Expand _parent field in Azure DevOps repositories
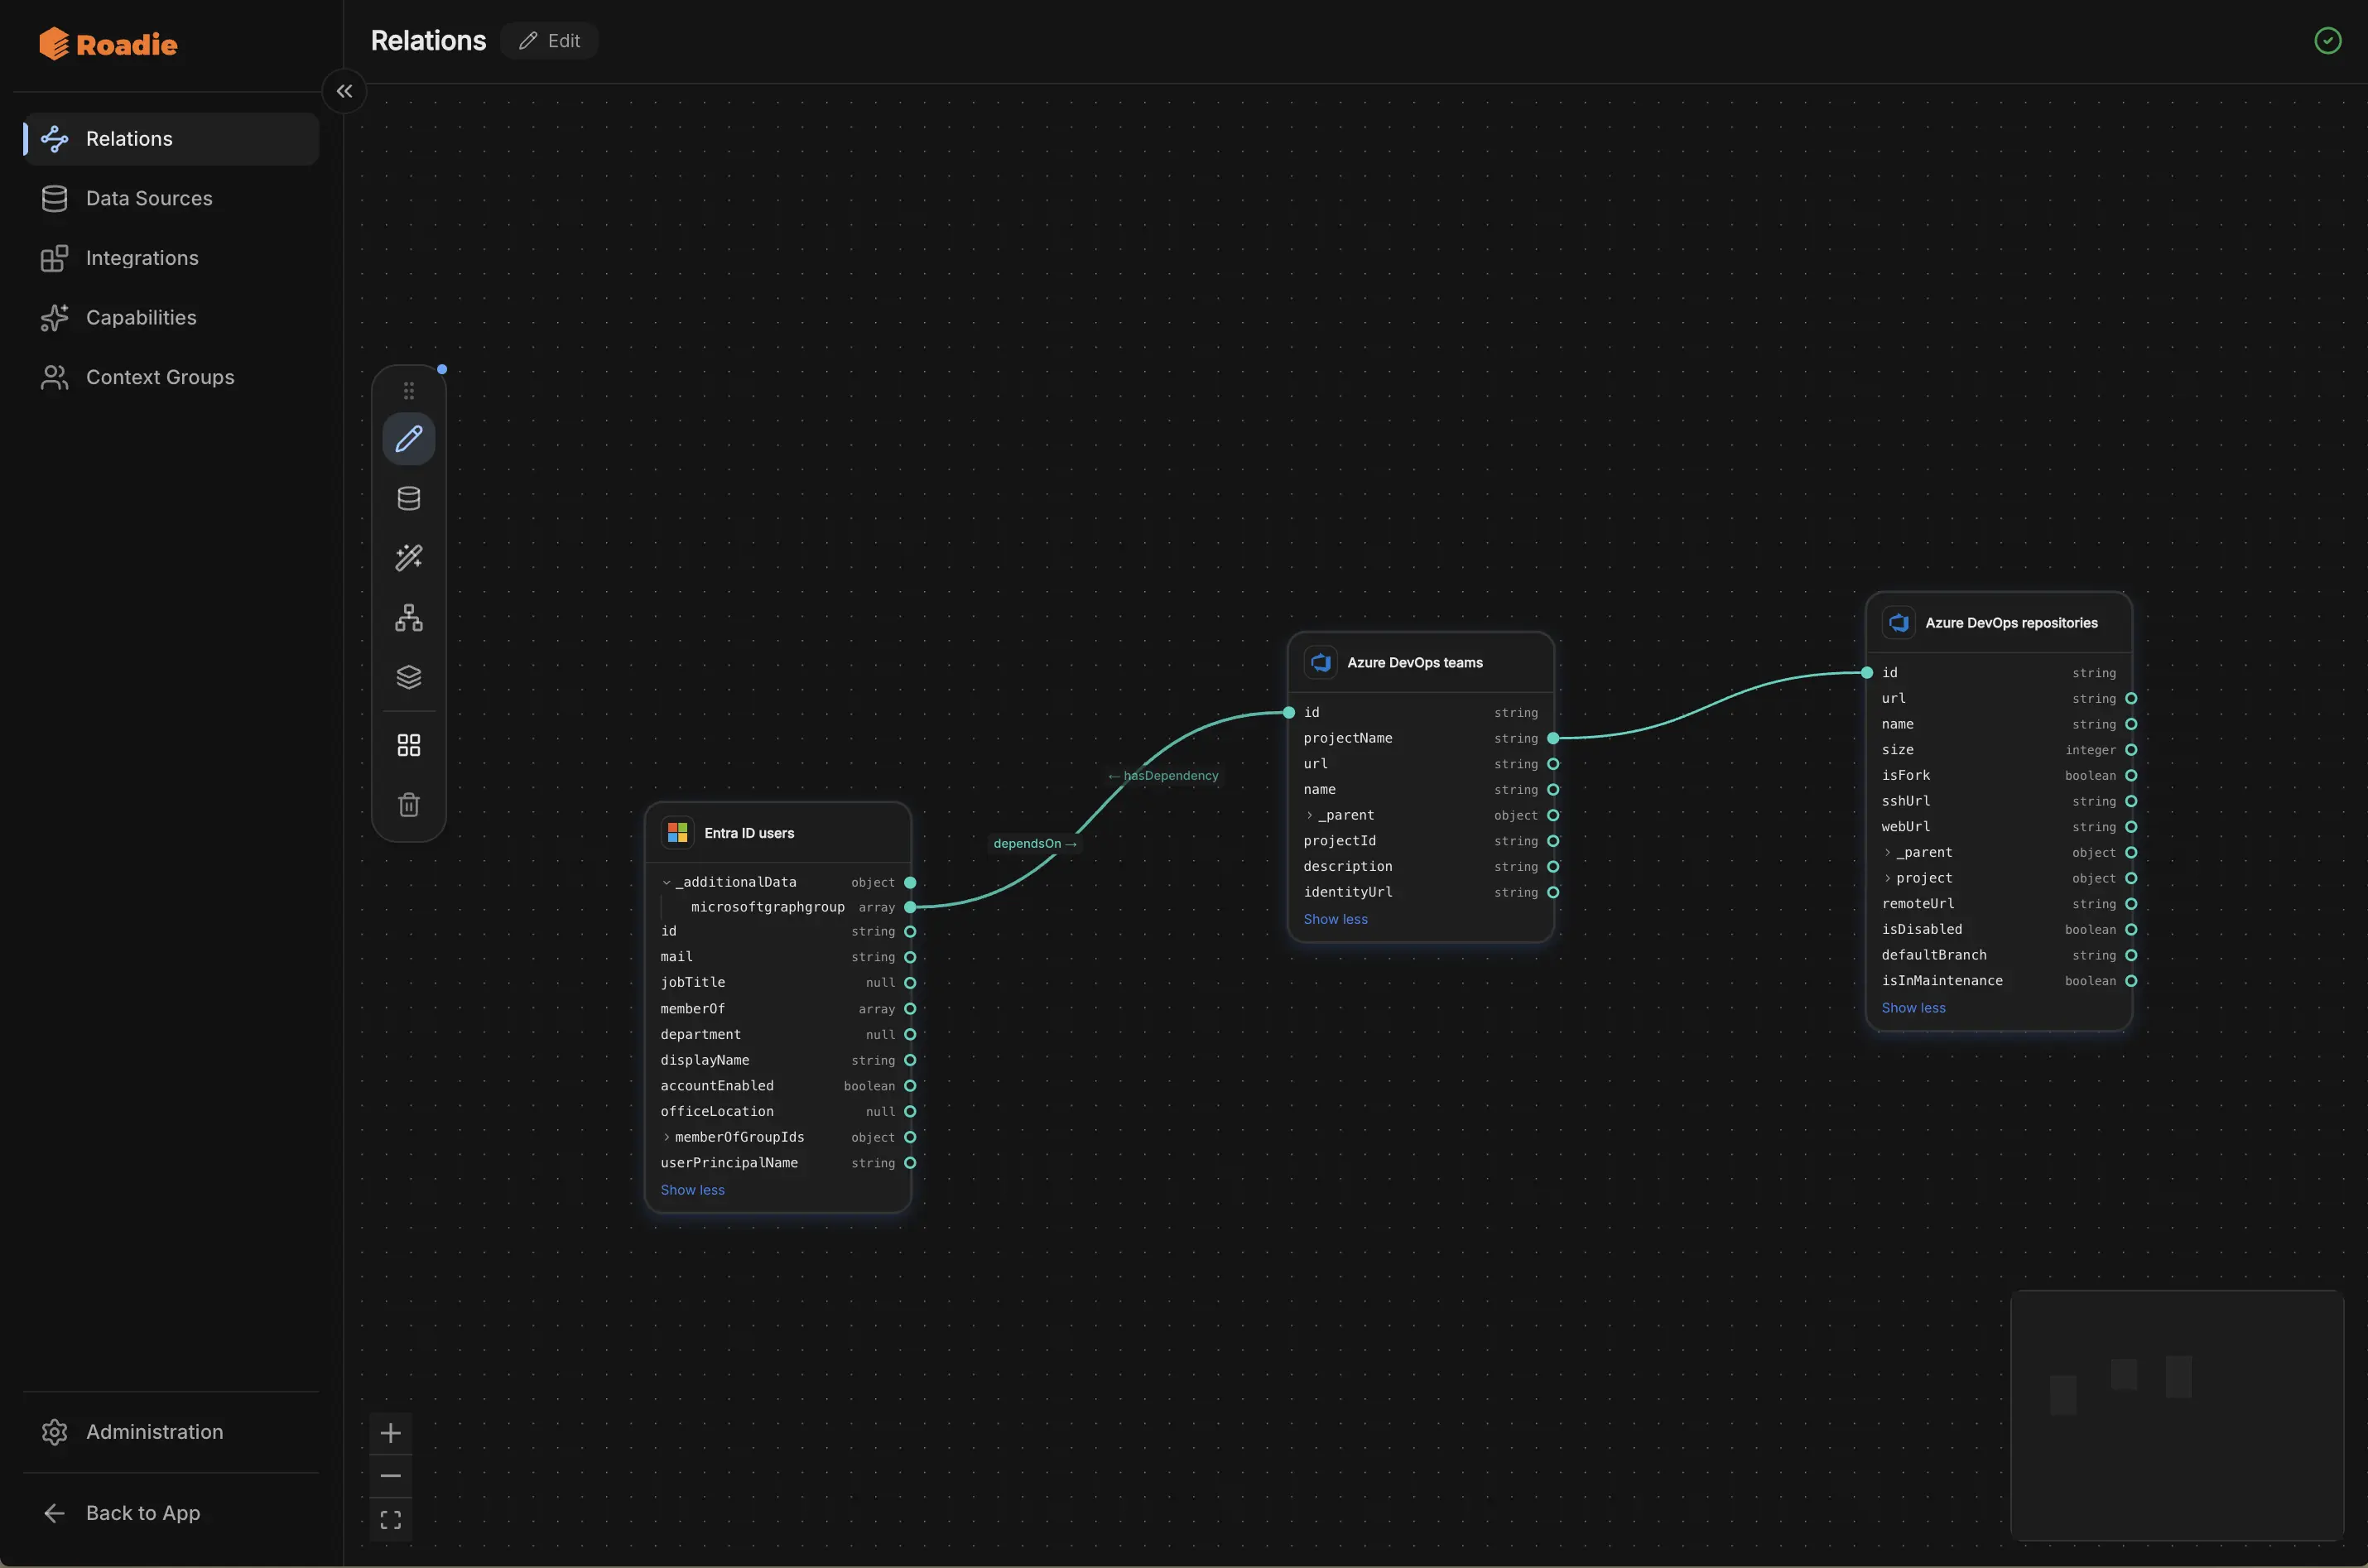 click(x=1888, y=852)
